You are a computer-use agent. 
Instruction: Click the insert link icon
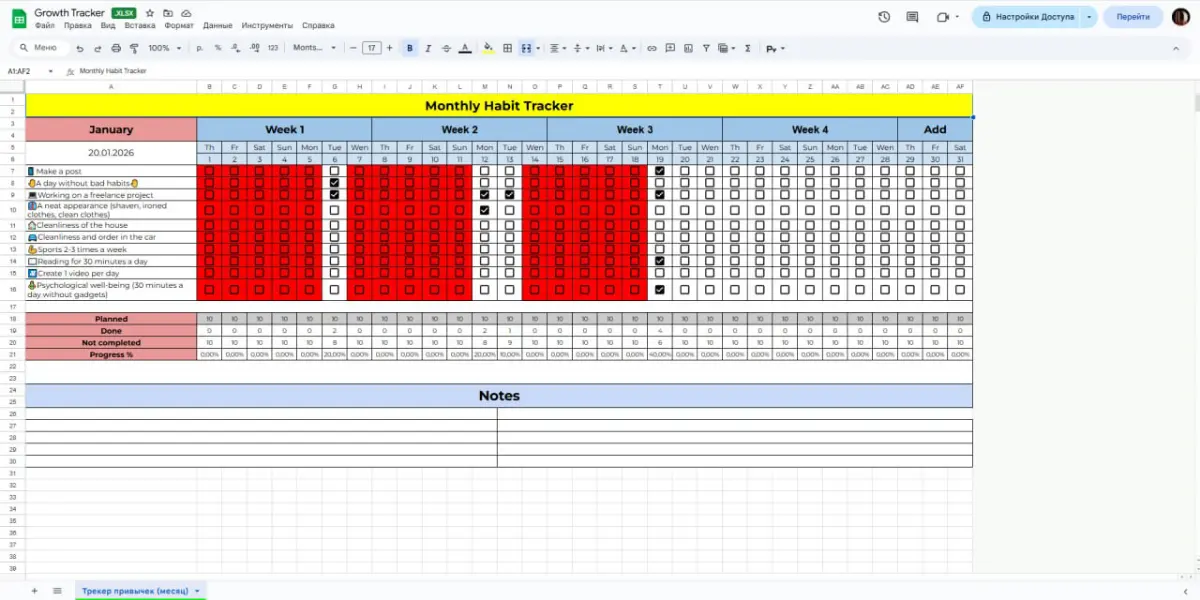(x=652, y=48)
